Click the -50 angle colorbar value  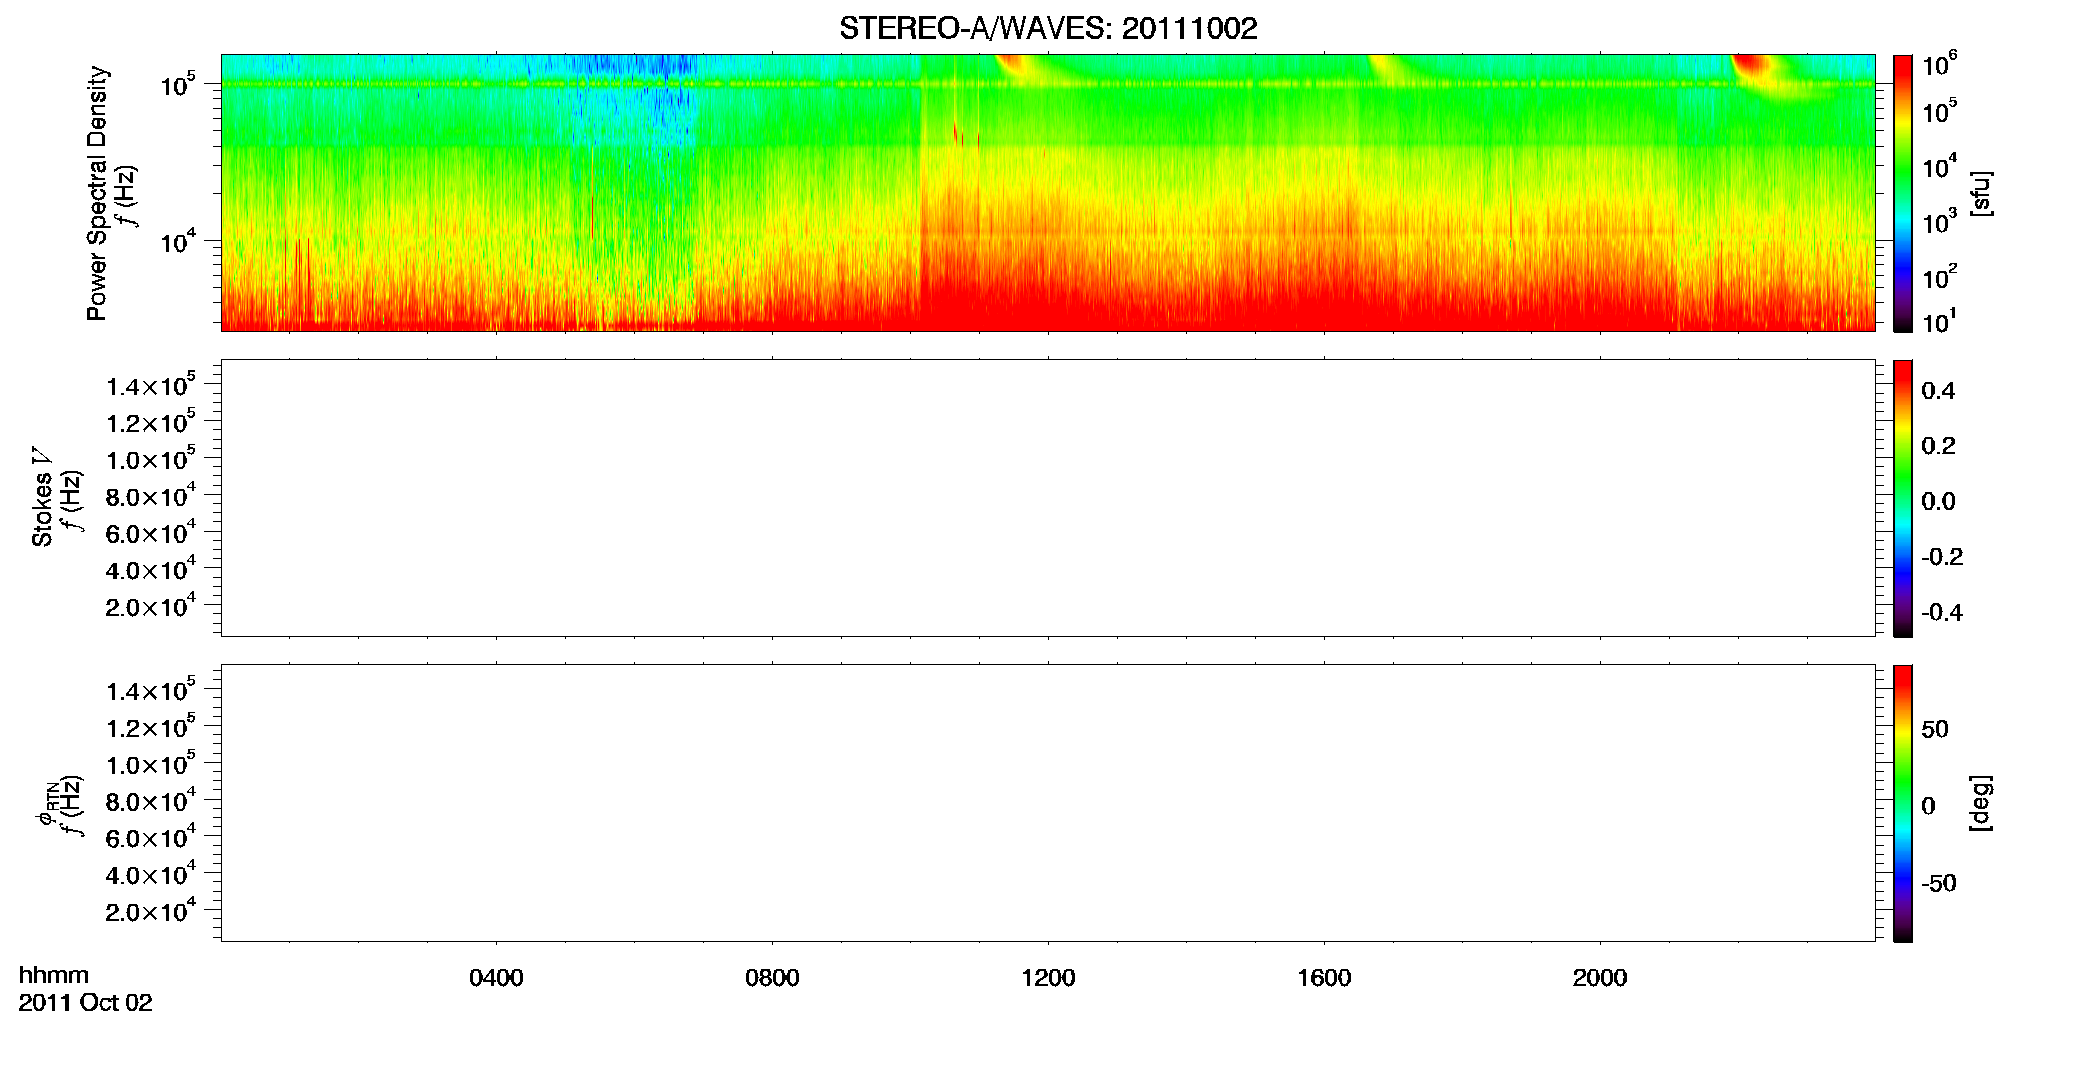coord(1939,883)
